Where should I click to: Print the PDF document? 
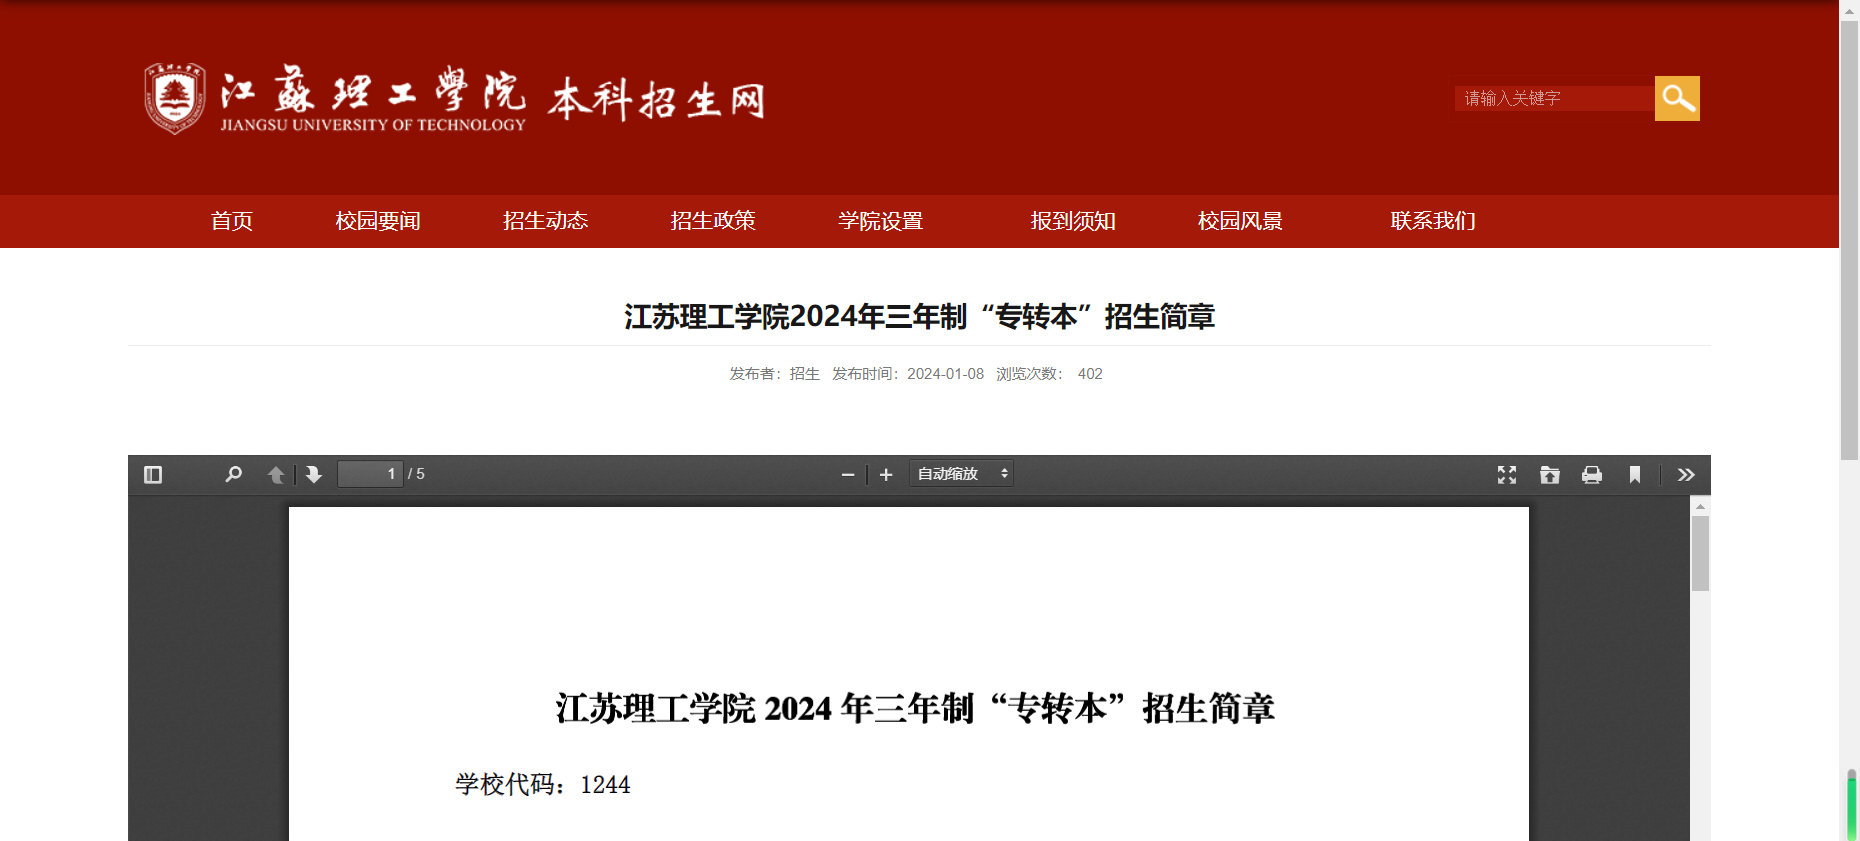point(1592,474)
